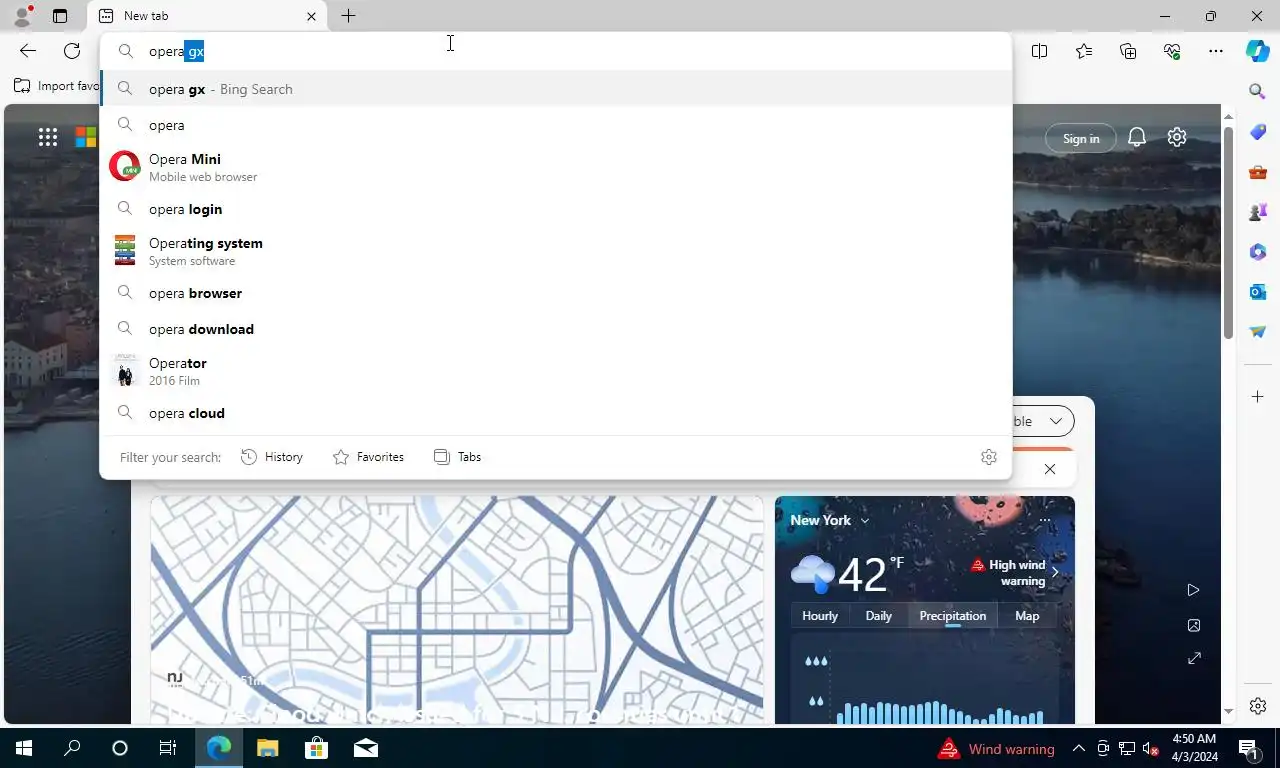The height and width of the screenshot is (768, 1280).
Task: Expand New York location dropdown
Action: coord(830,520)
